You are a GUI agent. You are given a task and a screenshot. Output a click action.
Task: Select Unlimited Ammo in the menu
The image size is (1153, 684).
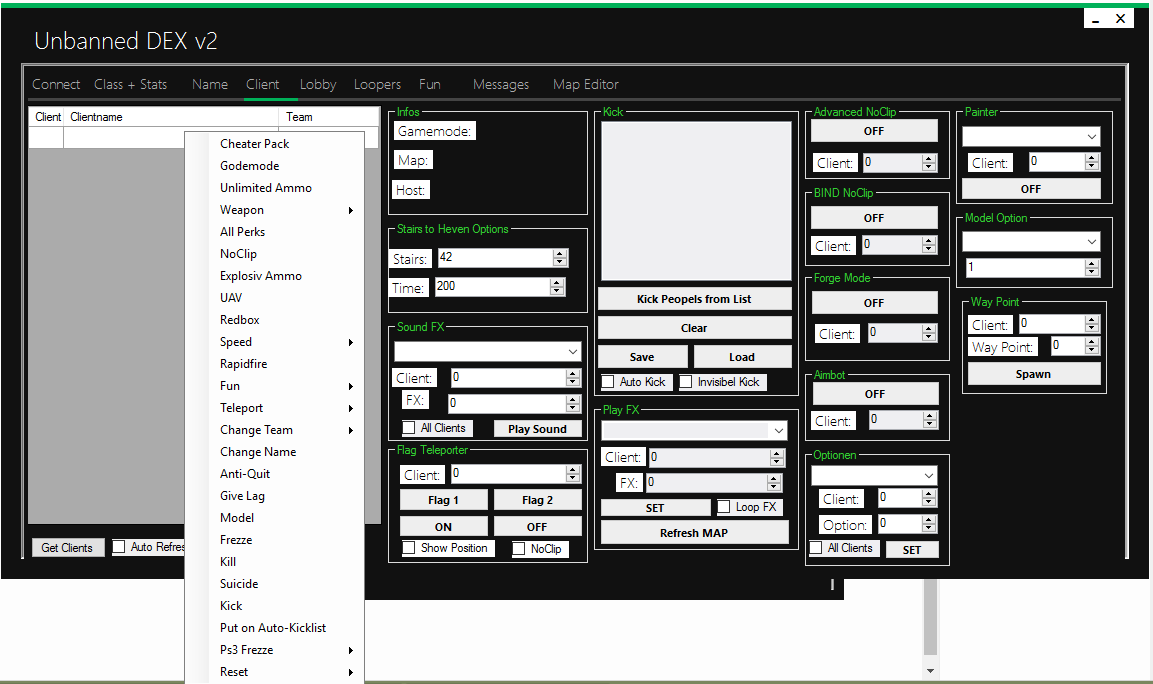[266, 188]
